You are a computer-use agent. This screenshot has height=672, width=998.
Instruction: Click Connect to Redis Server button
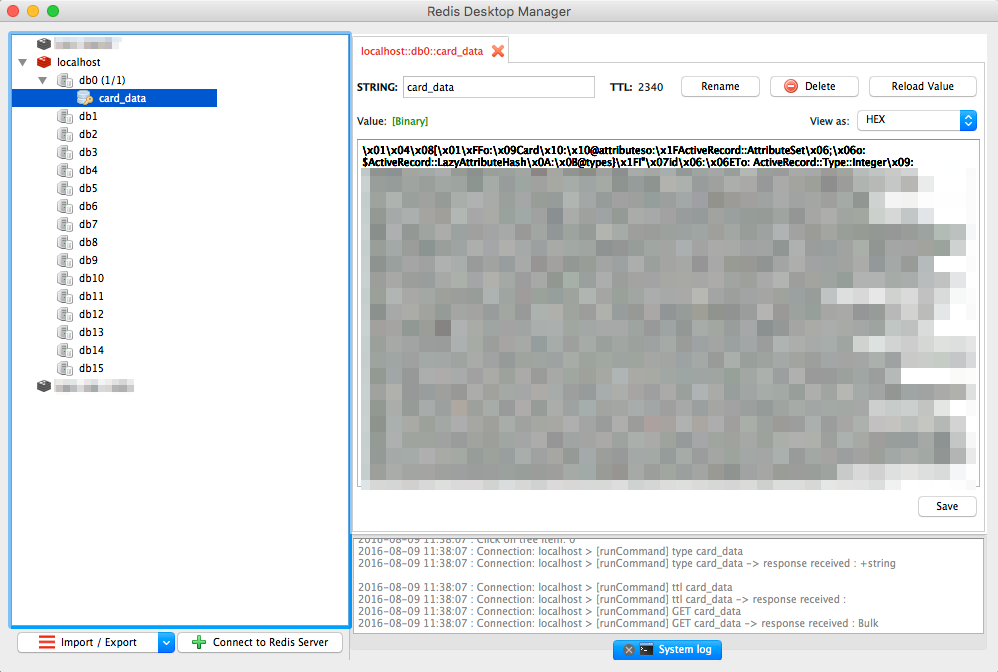[x=260, y=643]
